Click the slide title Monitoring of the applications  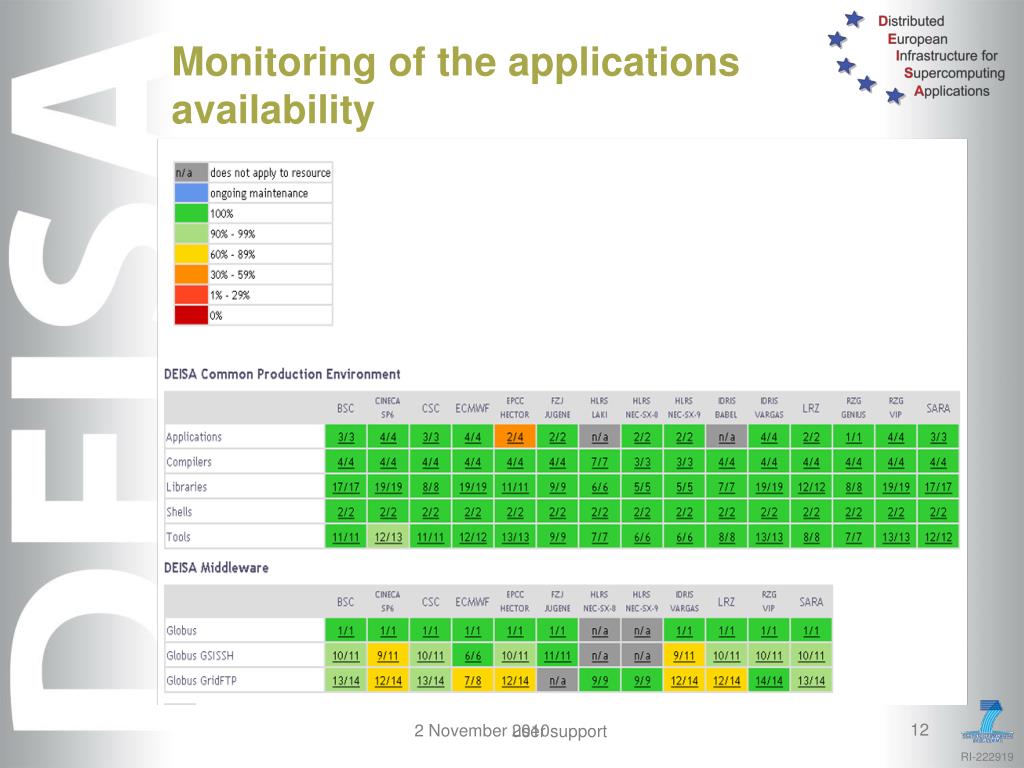455,64
